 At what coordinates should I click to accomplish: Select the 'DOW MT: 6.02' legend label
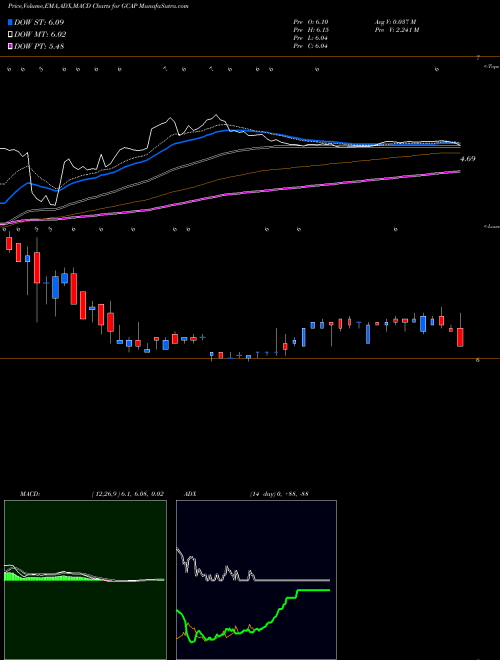tap(40, 35)
